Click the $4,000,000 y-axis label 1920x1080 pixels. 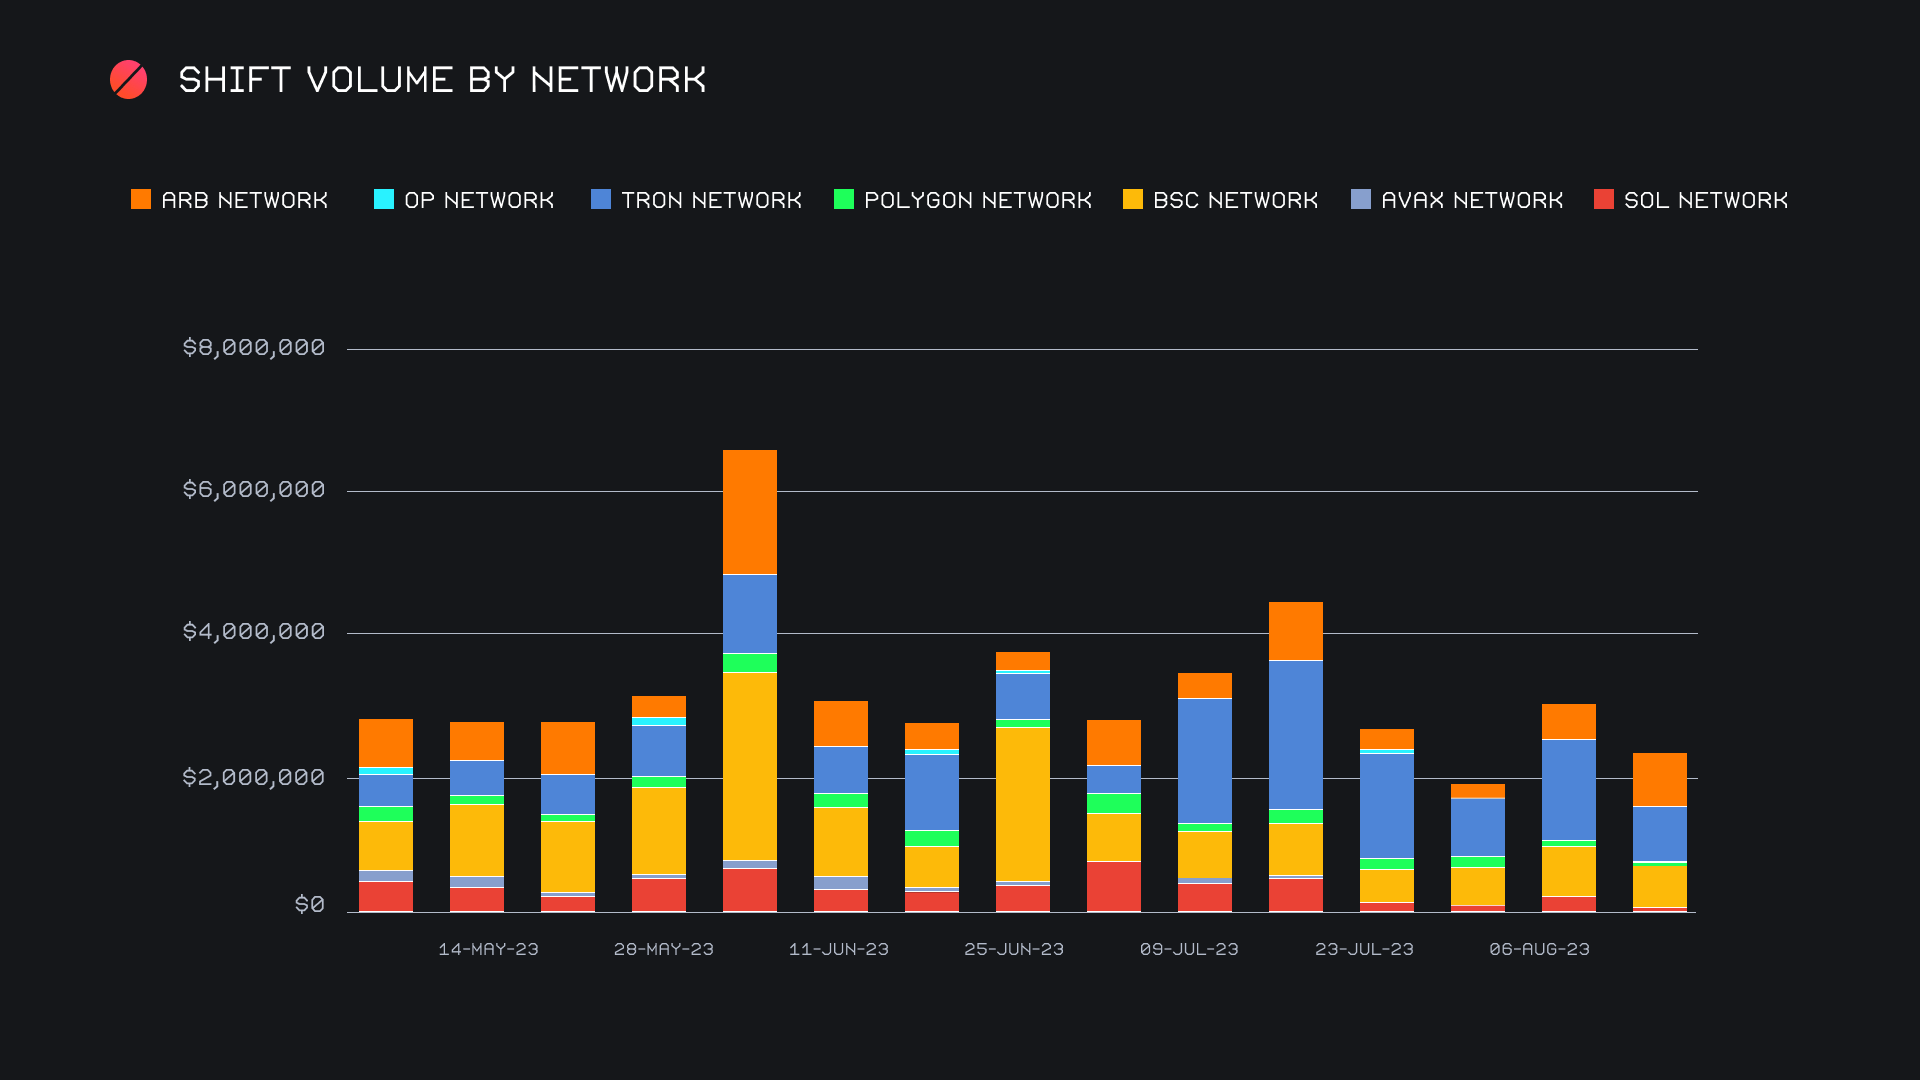(254, 632)
